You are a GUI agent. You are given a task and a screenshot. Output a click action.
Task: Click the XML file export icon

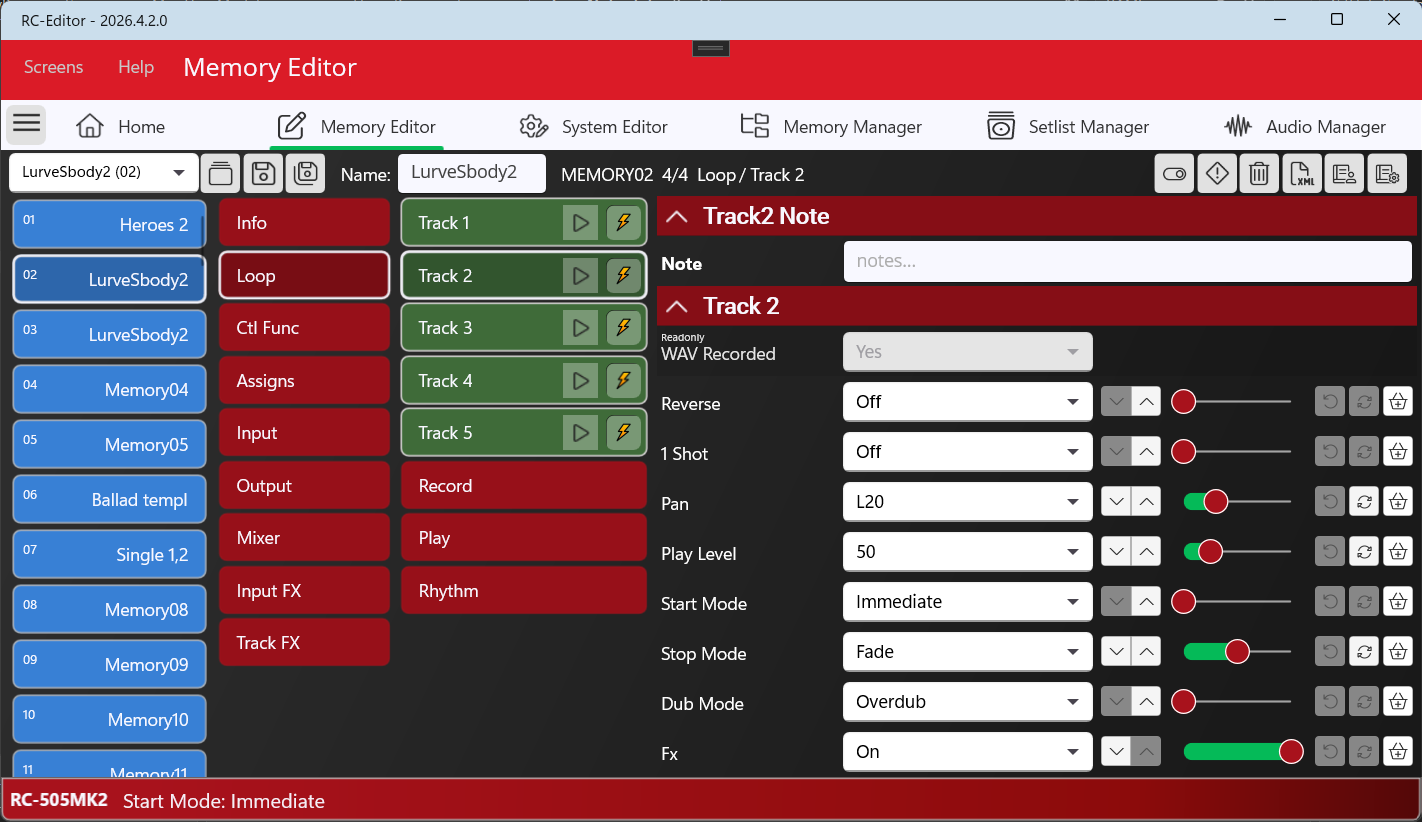click(x=1302, y=174)
